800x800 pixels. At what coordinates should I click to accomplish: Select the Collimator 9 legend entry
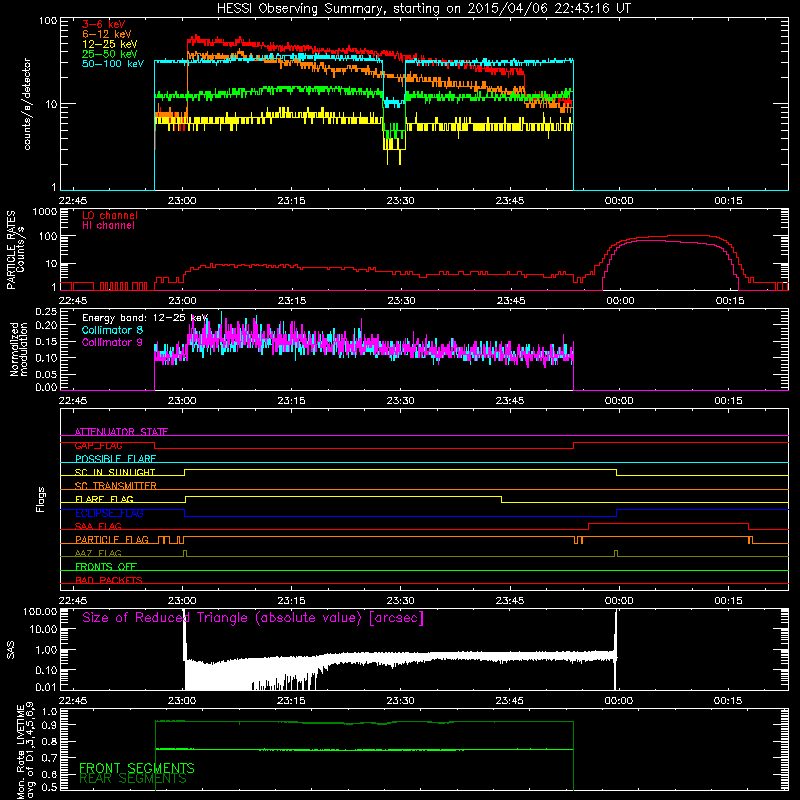pos(112,342)
